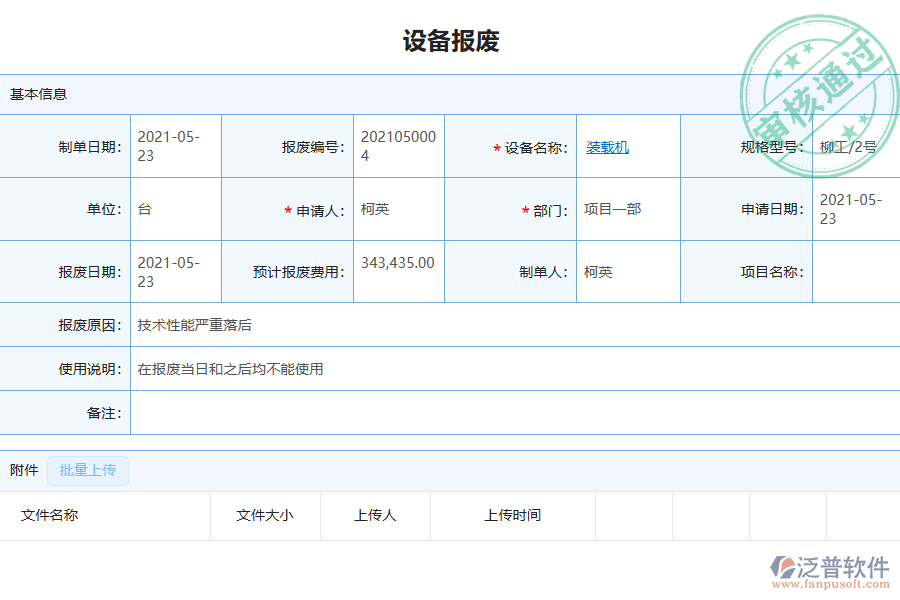Screen dimensions: 900x600
Task: Open the 装载机 equipment link
Action: (x=606, y=146)
